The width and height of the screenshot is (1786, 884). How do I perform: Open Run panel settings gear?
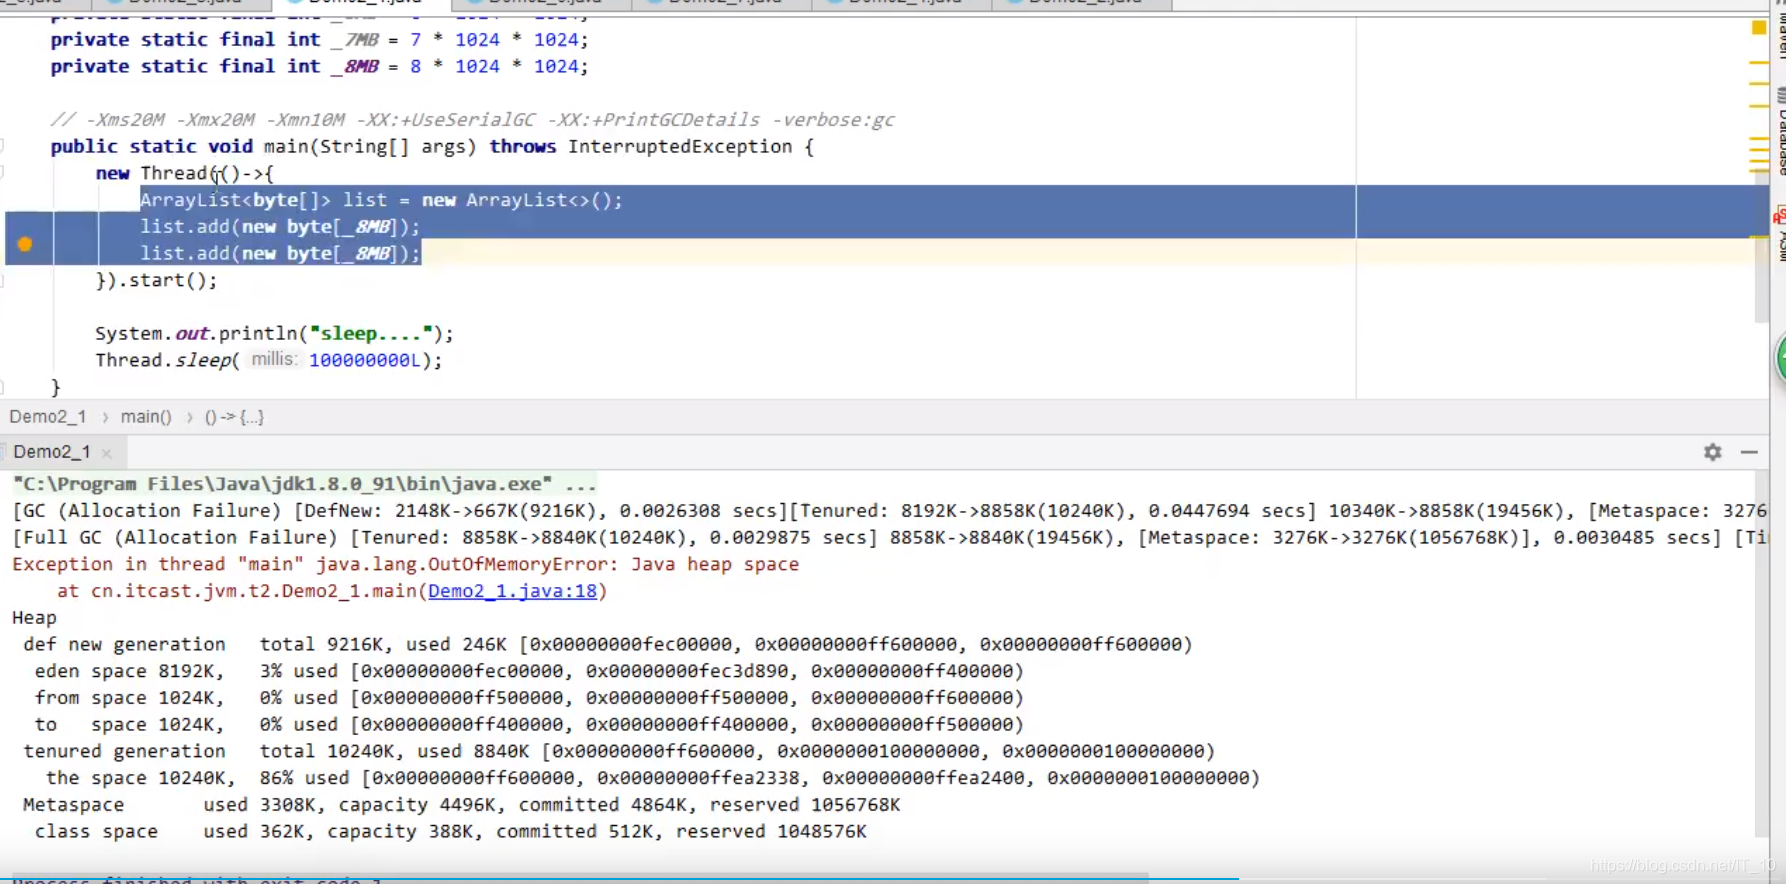click(1713, 452)
